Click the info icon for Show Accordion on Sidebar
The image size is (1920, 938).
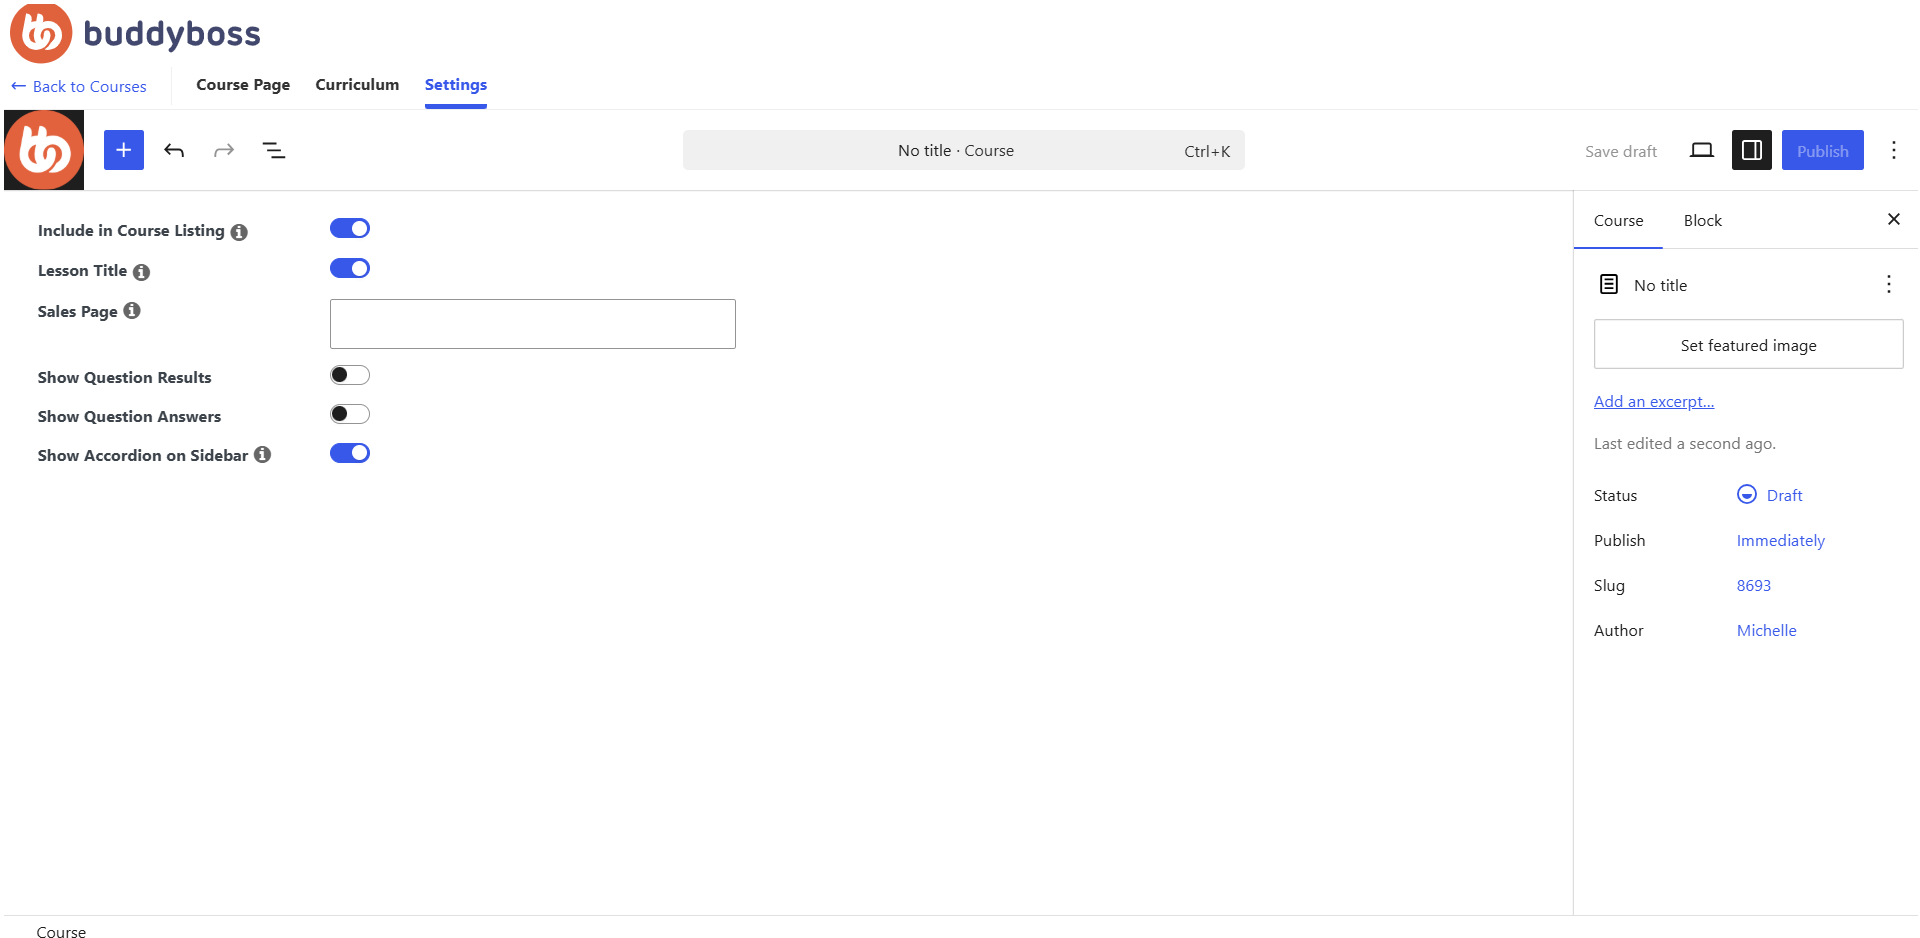[x=262, y=454]
